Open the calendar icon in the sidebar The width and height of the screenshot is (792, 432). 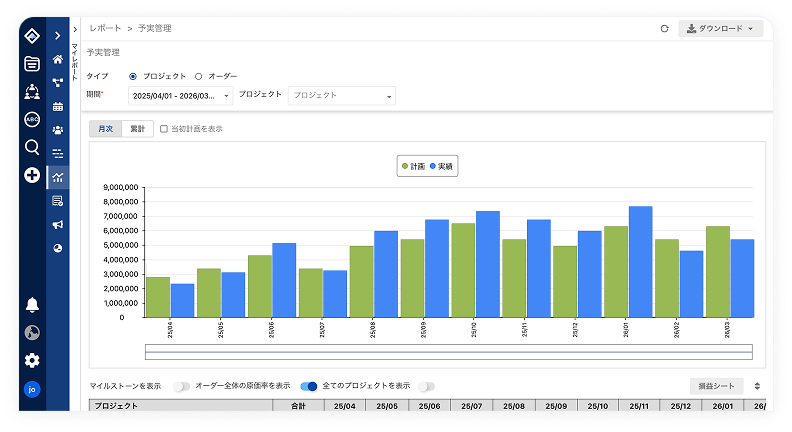click(58, 106)
